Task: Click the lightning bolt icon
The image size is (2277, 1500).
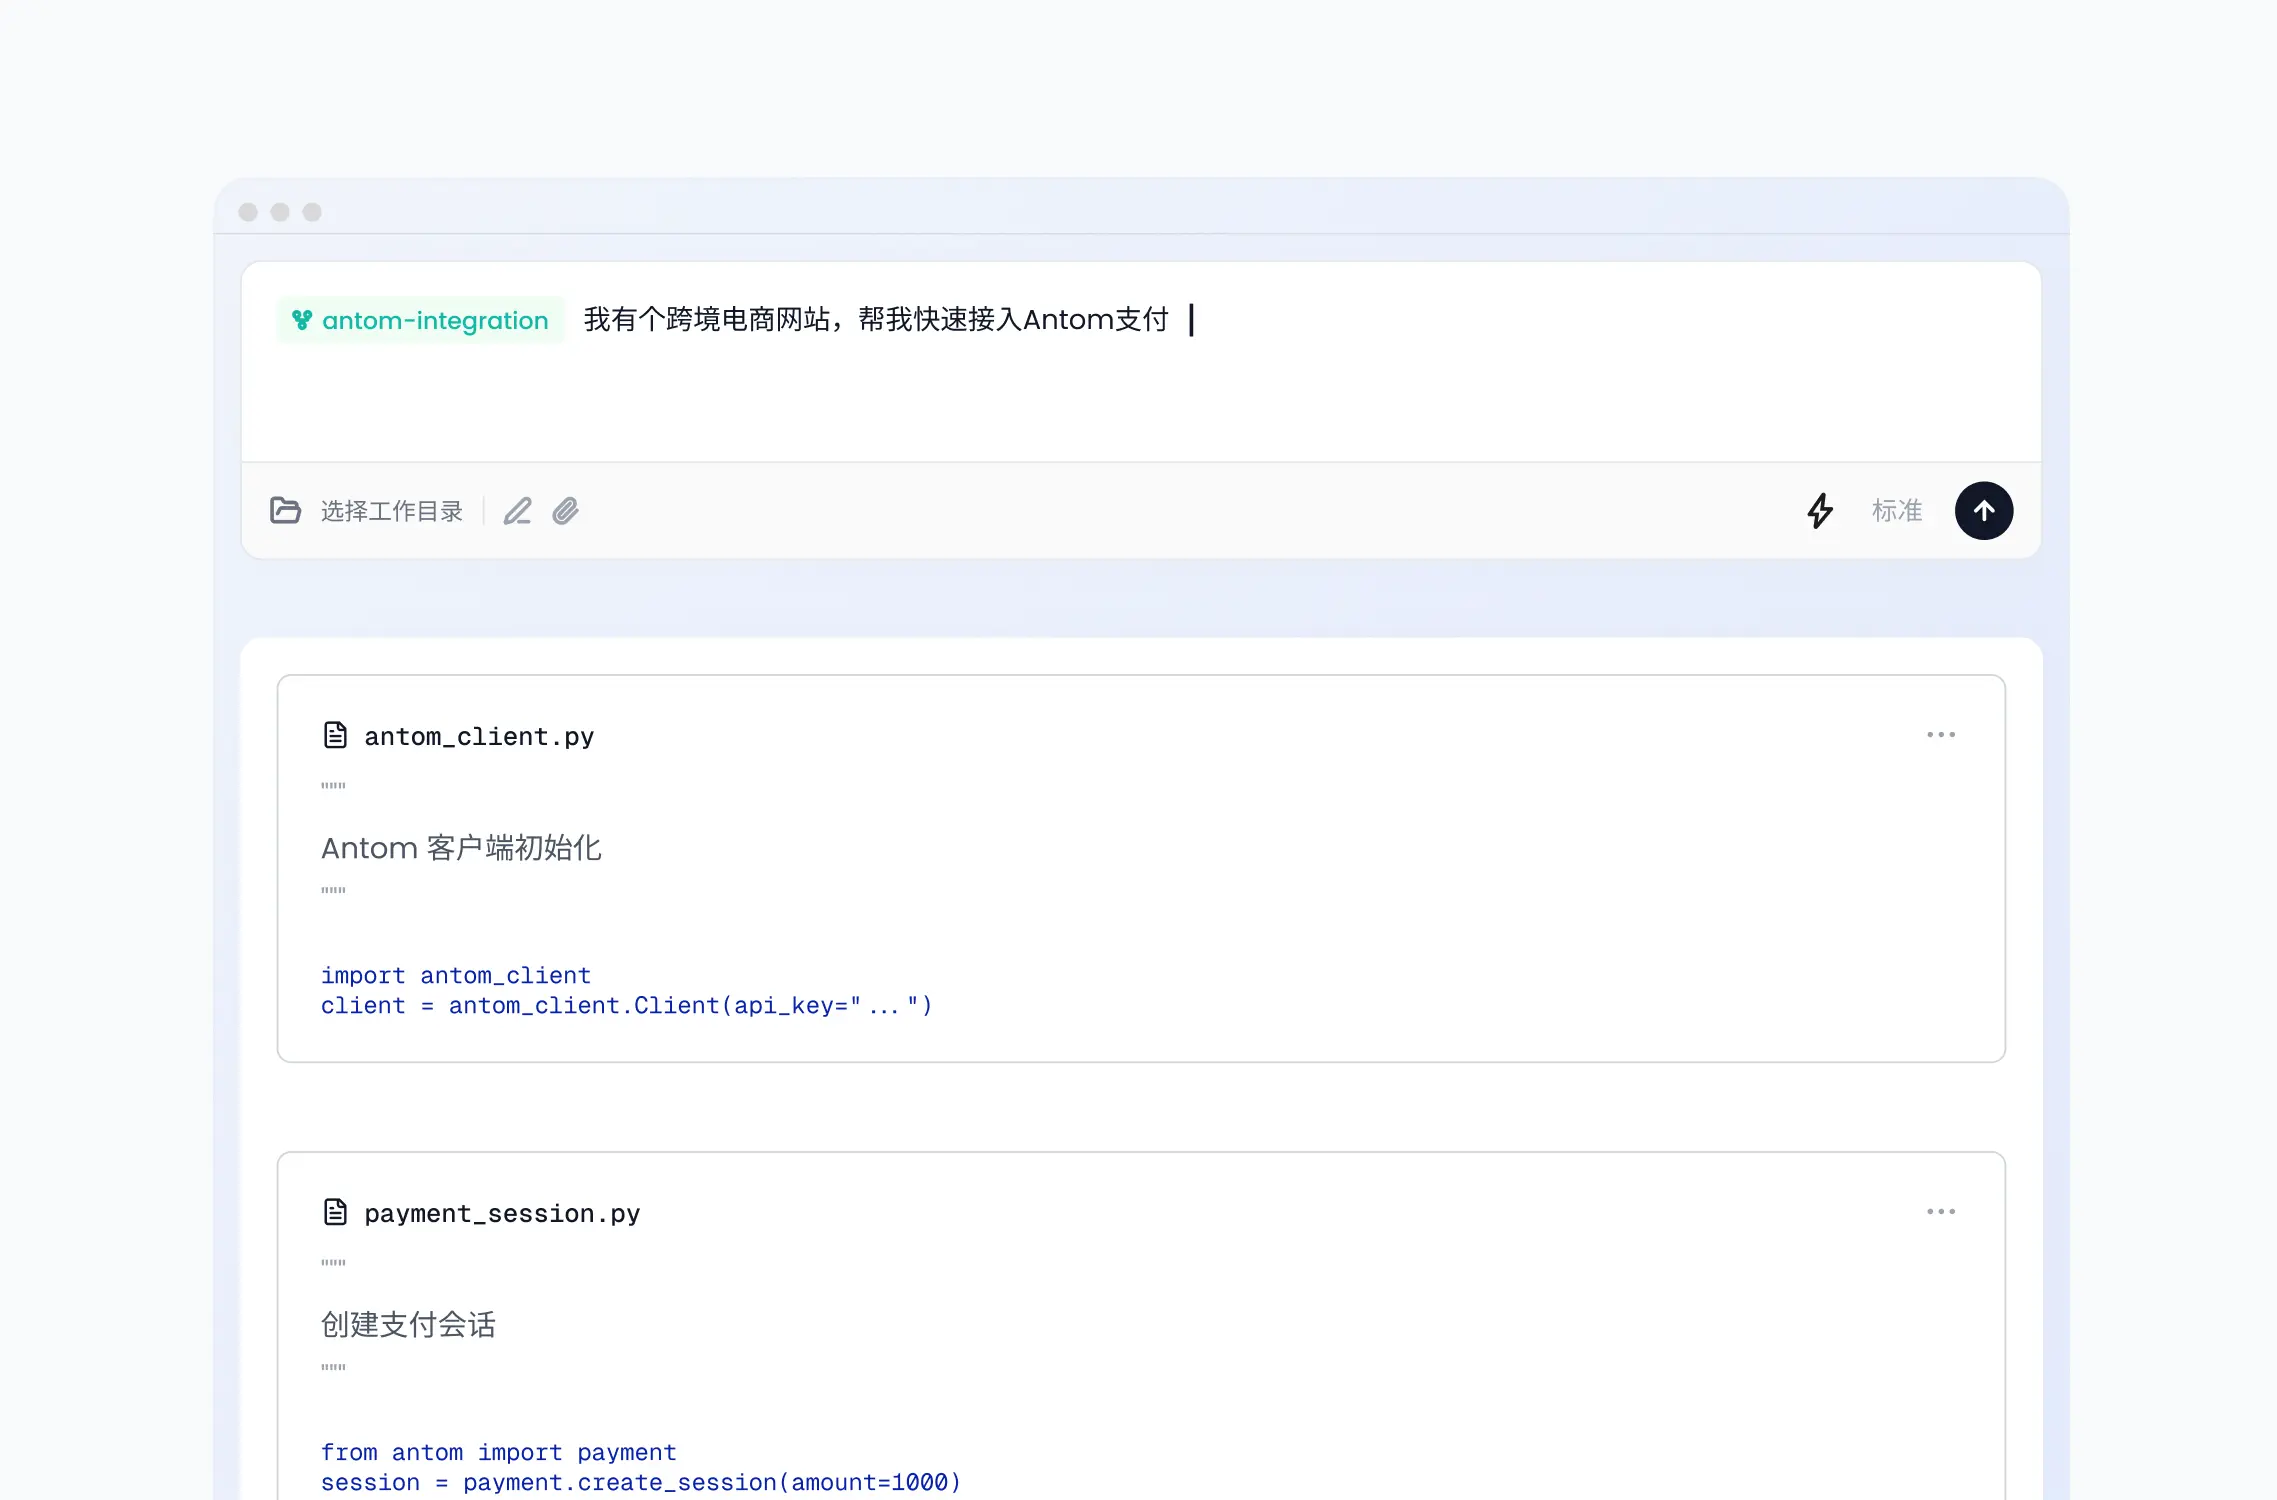Action: point(1820,511)
